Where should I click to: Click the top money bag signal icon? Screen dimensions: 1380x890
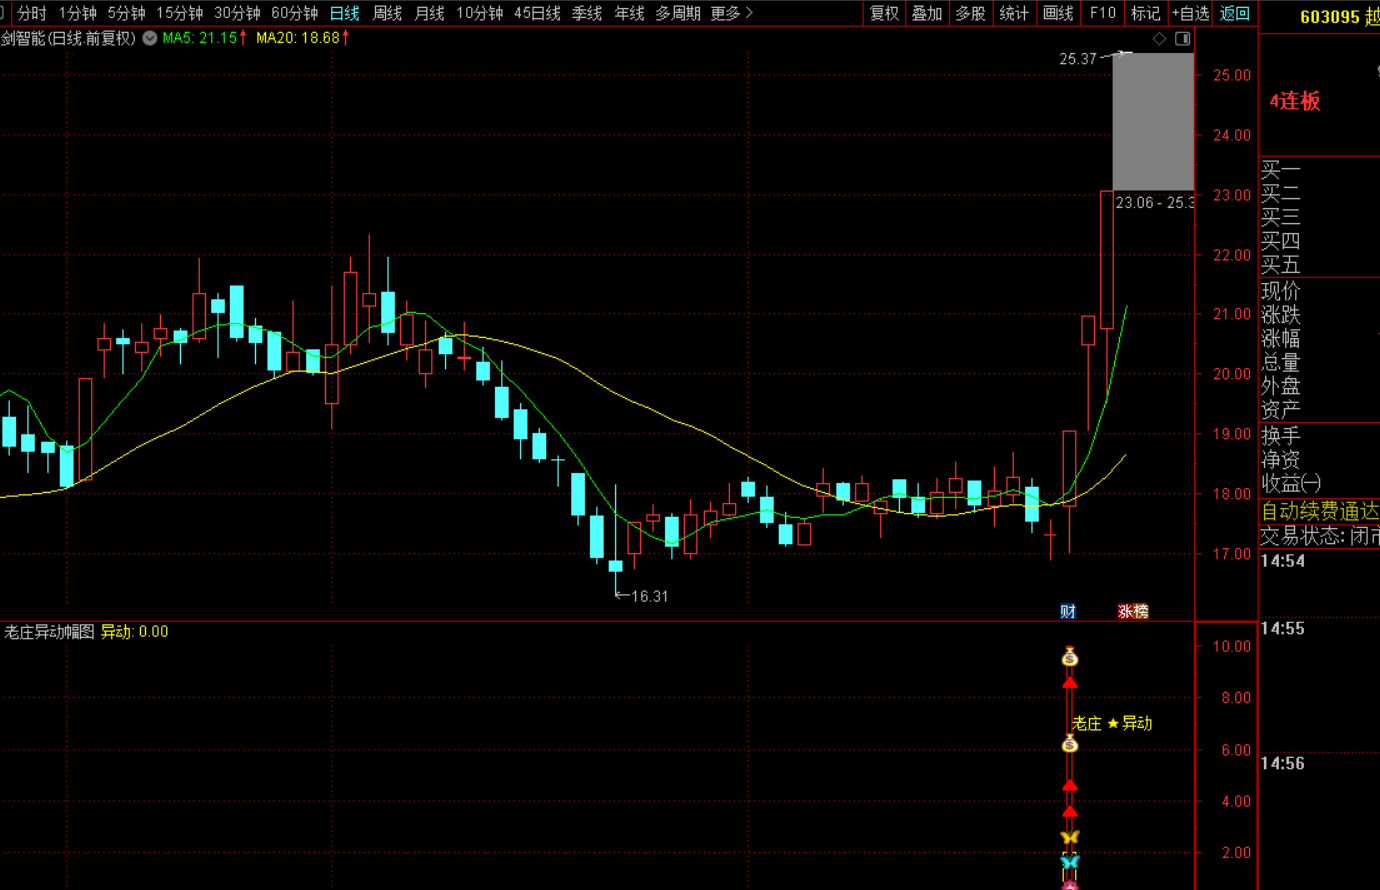[1070, 657]
